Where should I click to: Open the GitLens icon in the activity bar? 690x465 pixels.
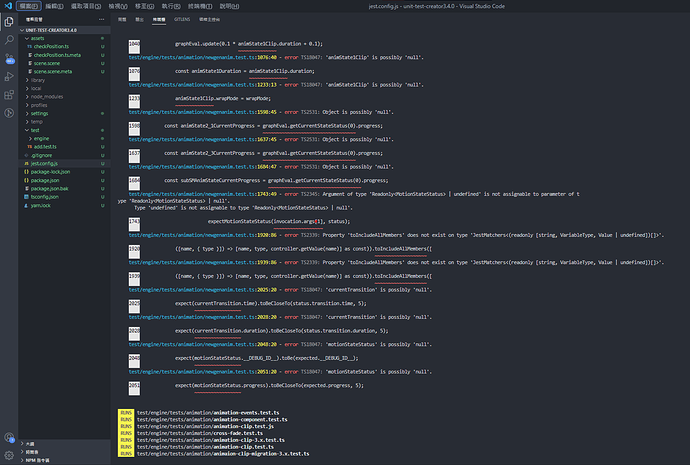pyautogui.click(x=9, y=113)
